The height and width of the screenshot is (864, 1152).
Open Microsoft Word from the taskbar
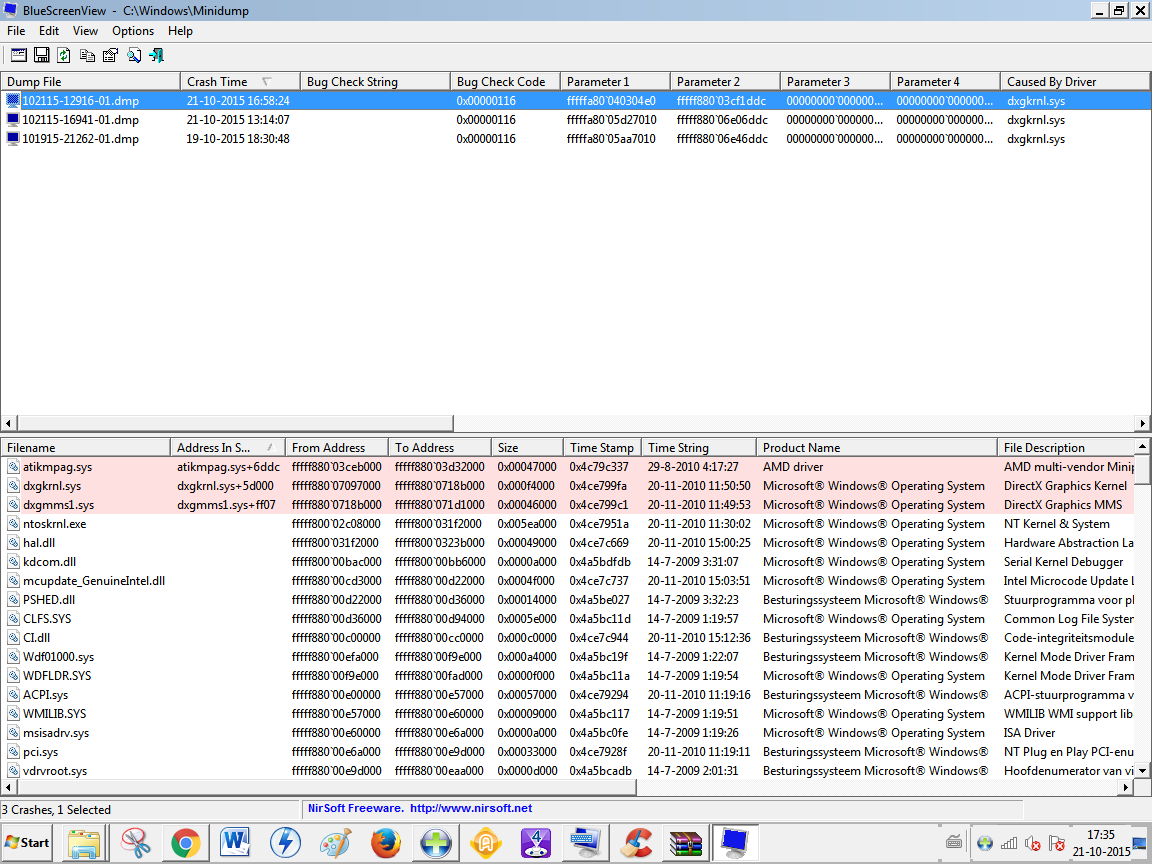235,842
